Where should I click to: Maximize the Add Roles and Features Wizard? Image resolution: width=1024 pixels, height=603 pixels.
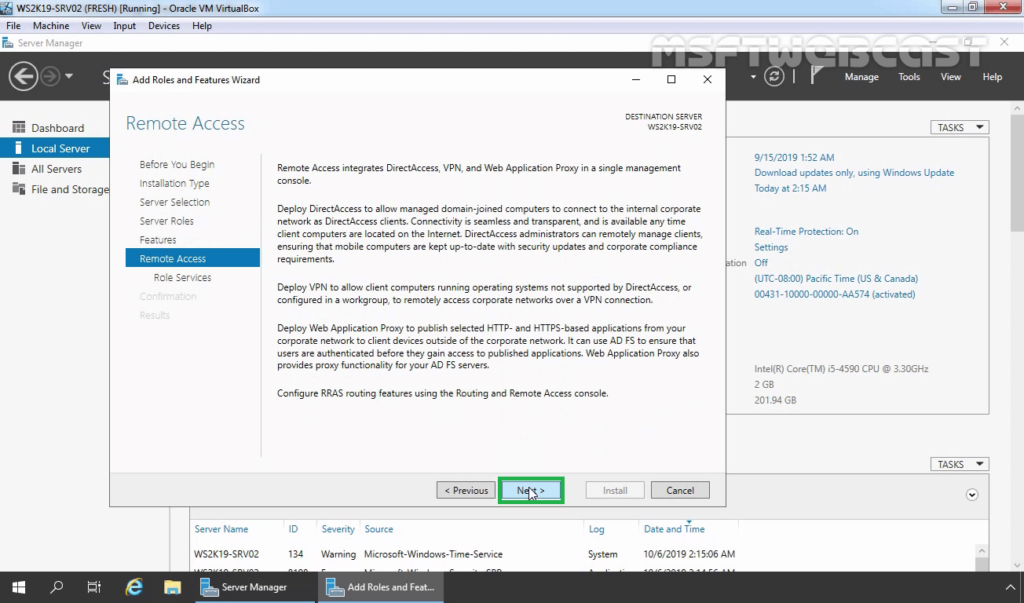click(671, 80)
